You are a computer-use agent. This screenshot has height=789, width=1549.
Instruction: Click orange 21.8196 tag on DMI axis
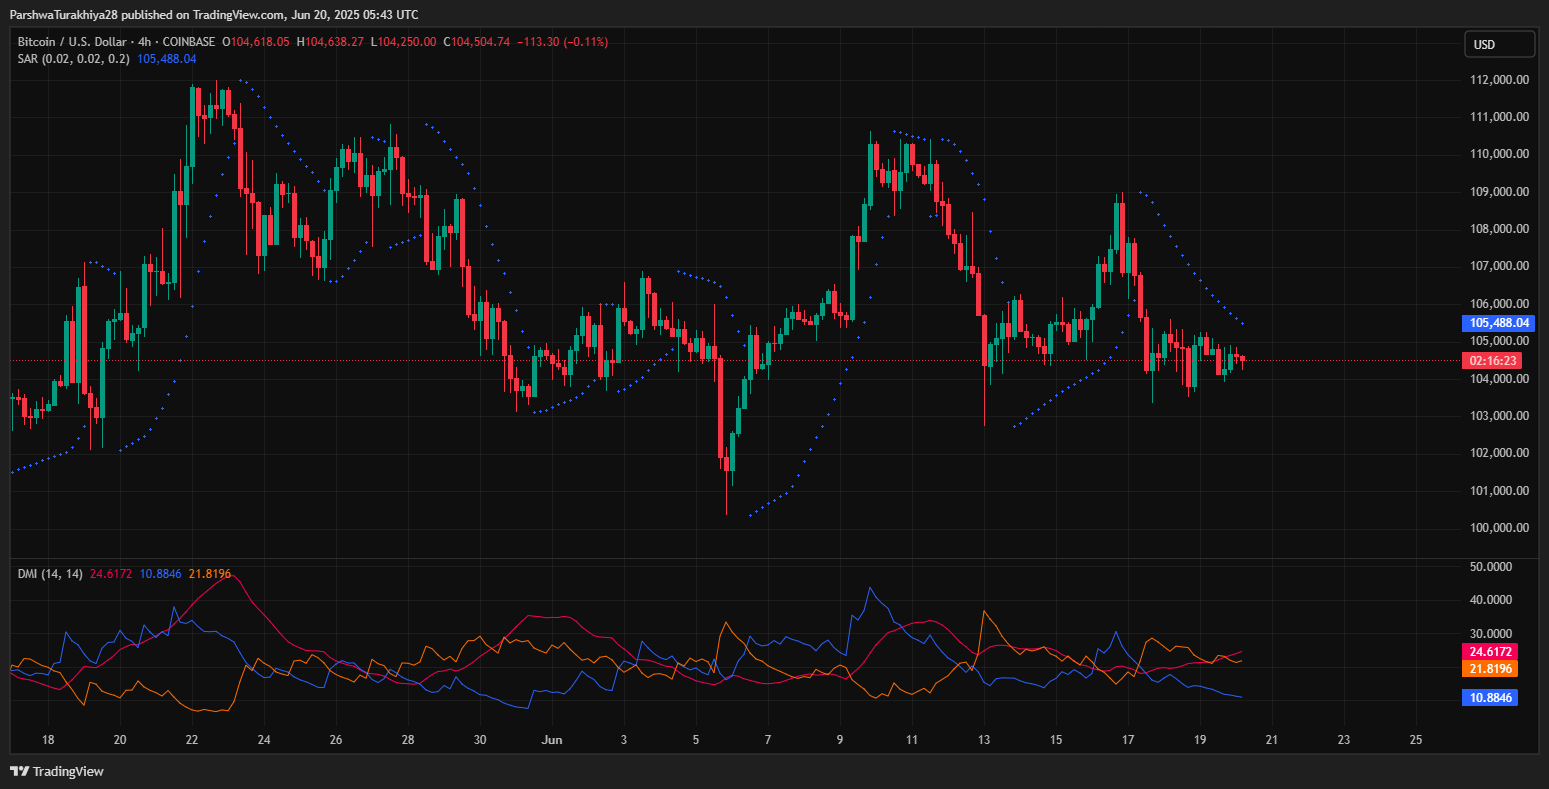point(1489,668)
